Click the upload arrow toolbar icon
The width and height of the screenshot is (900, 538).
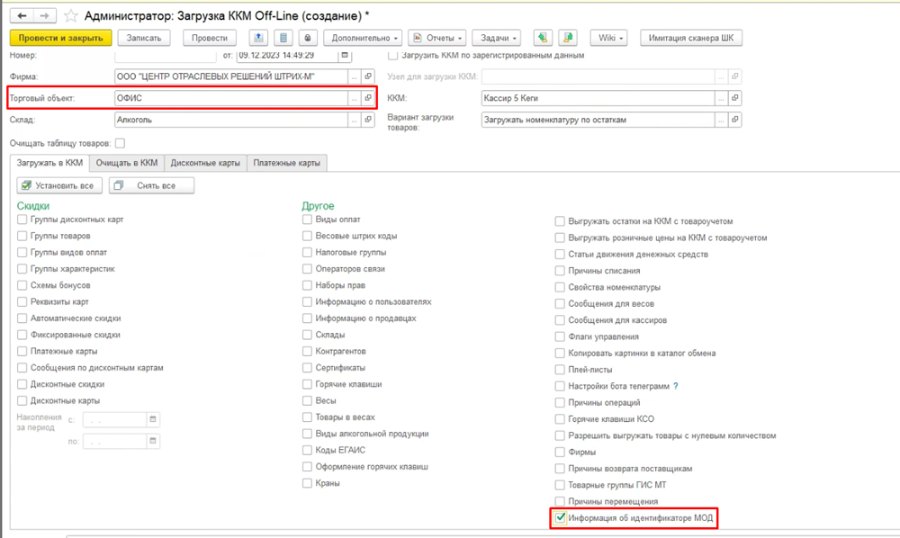(258, 38)
